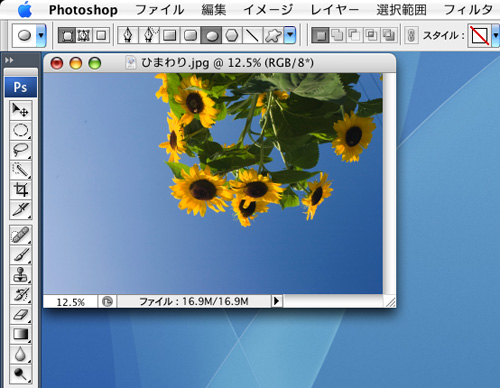Click the style swatch showing no style

click(479, 35)
